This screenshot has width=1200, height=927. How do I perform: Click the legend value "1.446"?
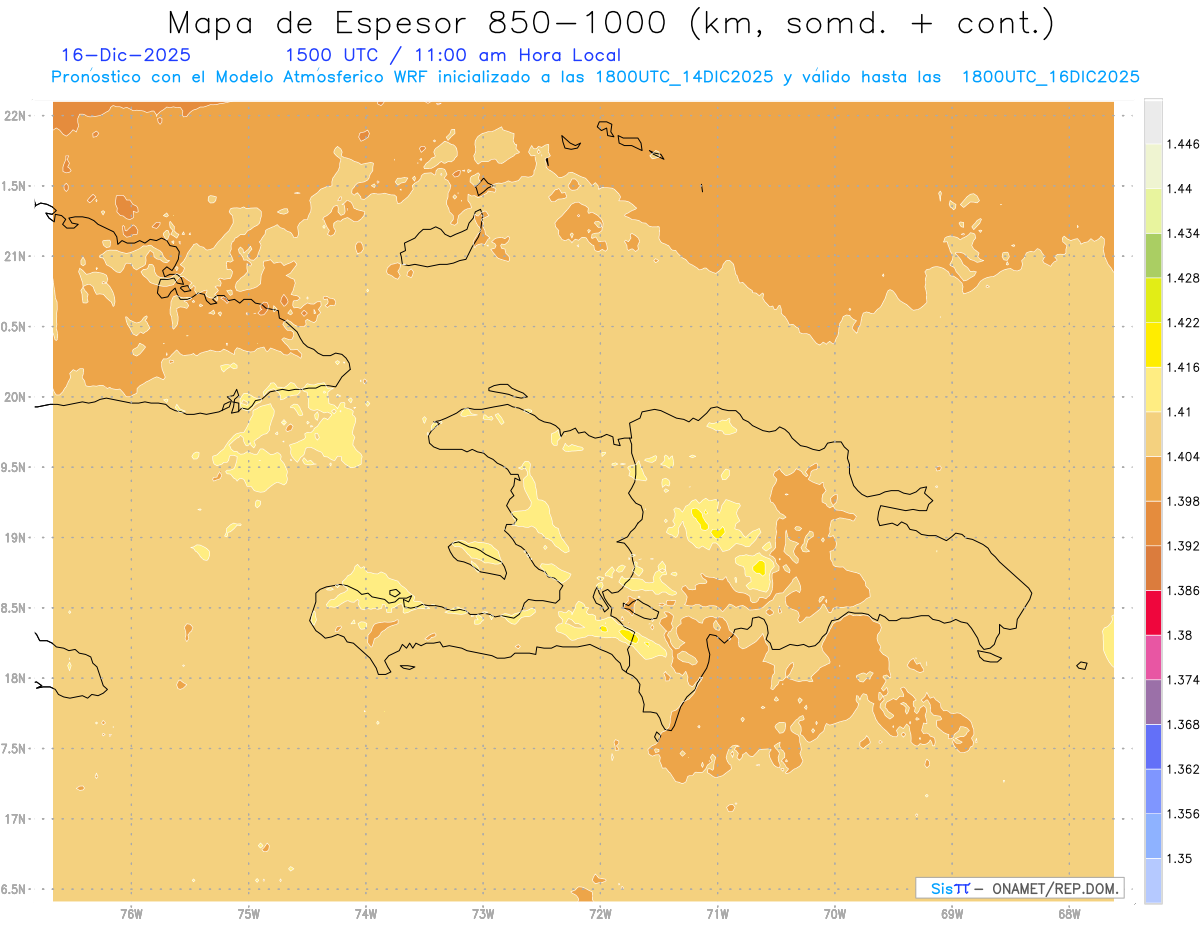(1185, 144)
